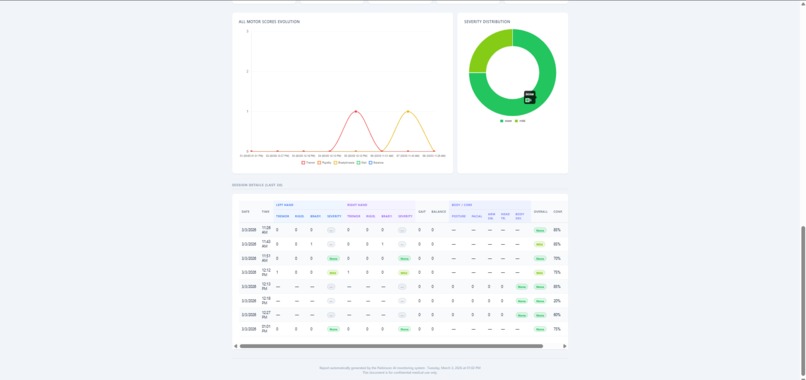Click the report auto-generated footer text
The height and width of the screenshot is (380, 806).
coord(400,368)
